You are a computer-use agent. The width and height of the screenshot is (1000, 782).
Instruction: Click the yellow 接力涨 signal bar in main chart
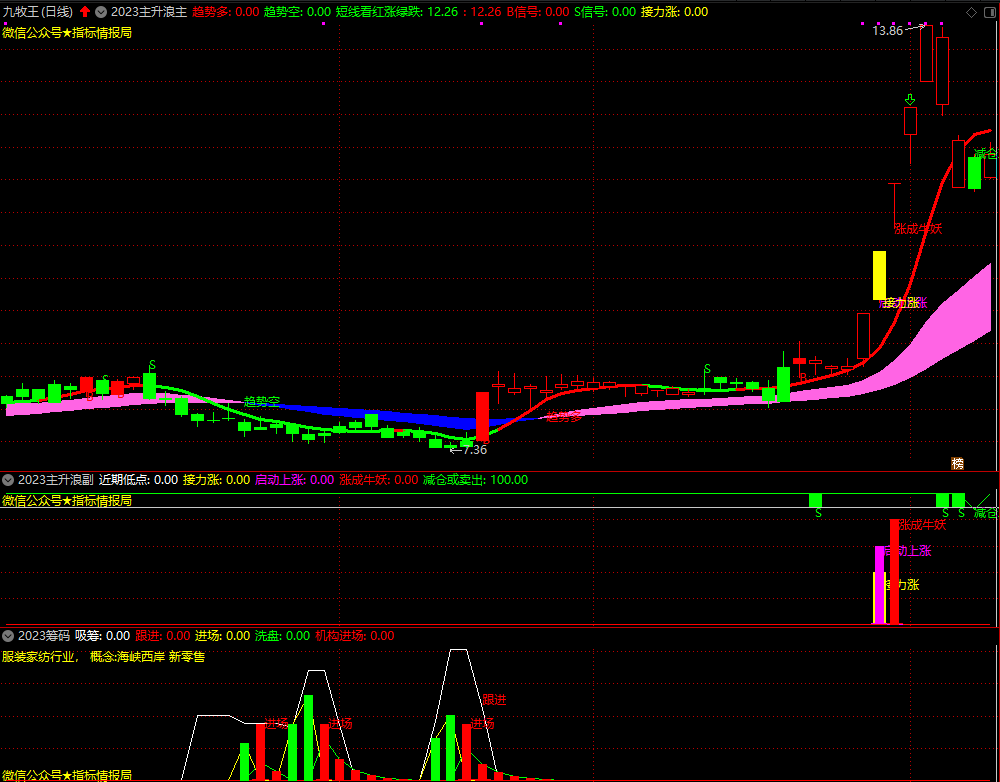(879, 275)
